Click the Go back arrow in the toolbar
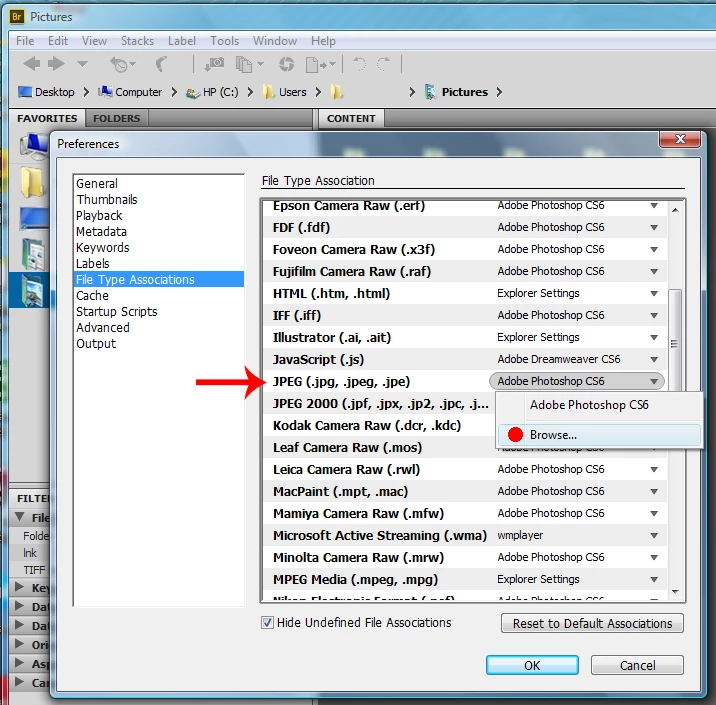Image resolution: width=716 pixels, height=705 pixels. pos(32,63)
